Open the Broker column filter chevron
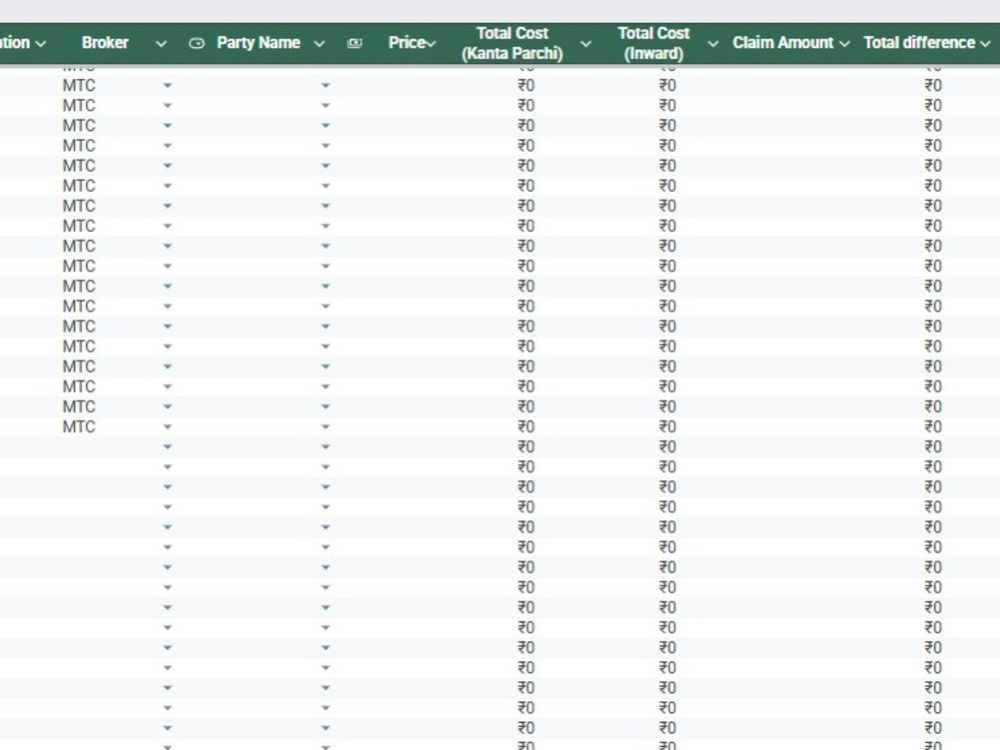1000x750 pixels. tap(161, 44)
